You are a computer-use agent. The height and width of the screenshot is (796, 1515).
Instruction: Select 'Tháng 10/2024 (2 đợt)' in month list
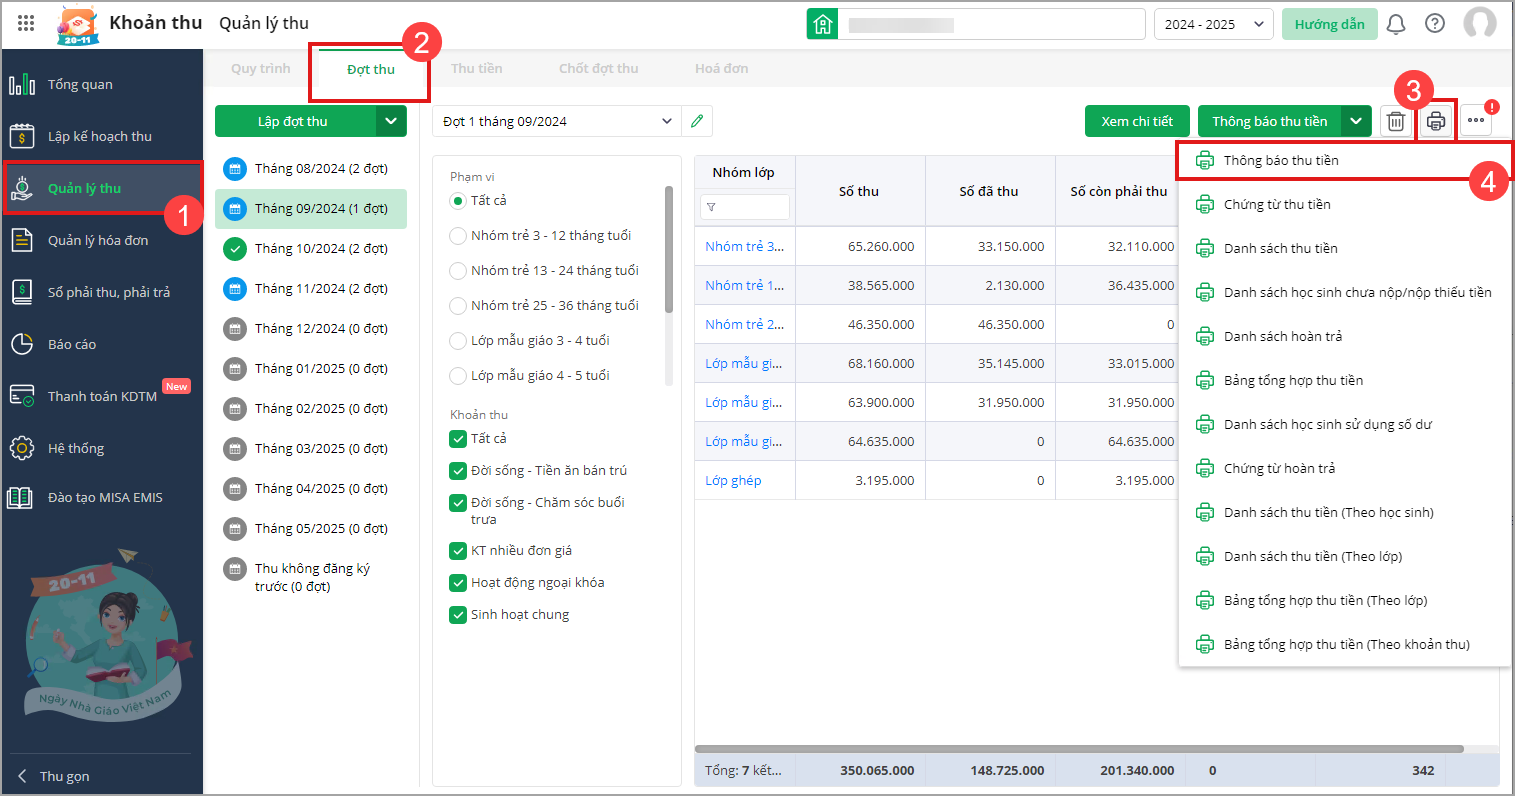pyautogui.click(x=320, y=249)
